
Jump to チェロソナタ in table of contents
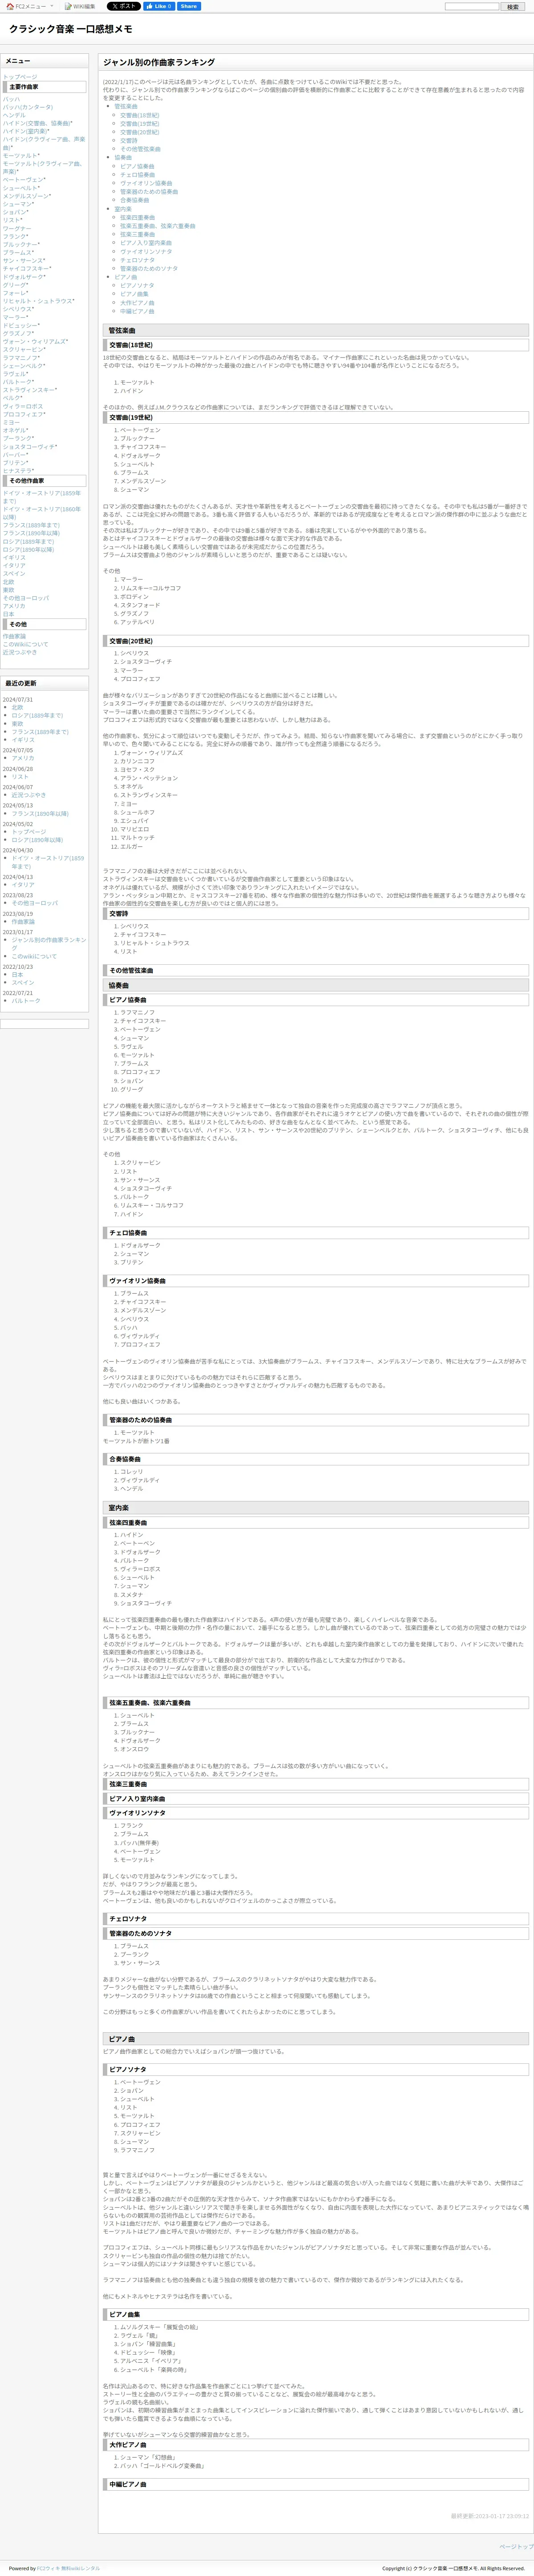137,260
